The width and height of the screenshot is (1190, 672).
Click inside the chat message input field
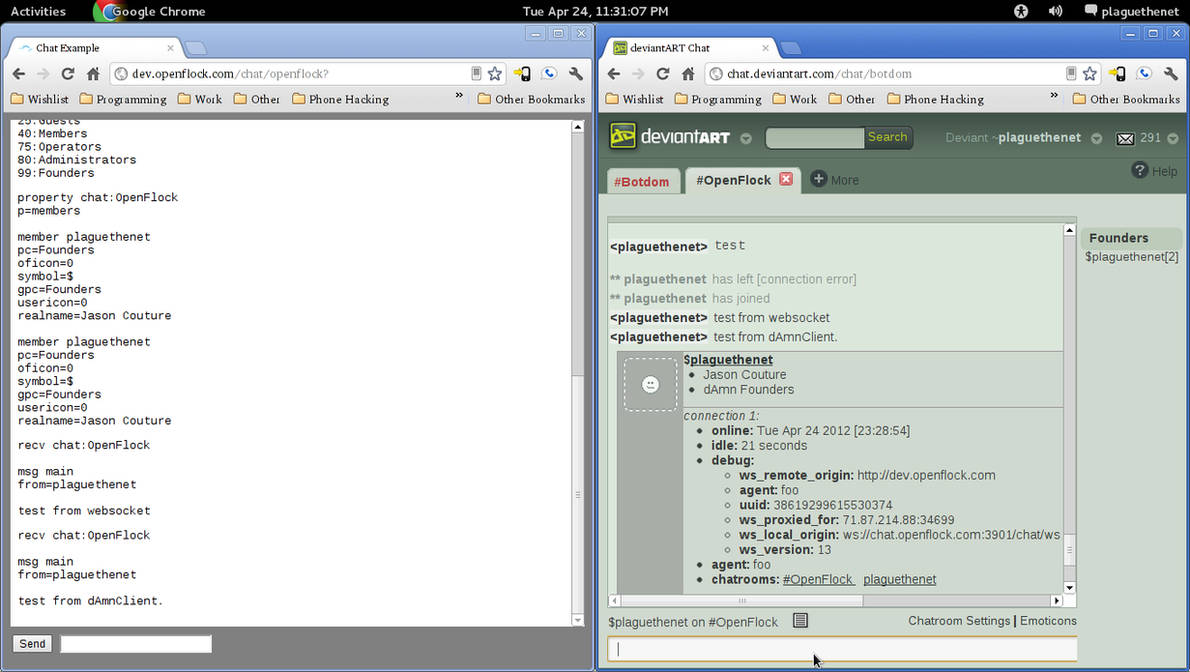coord(840,649)
